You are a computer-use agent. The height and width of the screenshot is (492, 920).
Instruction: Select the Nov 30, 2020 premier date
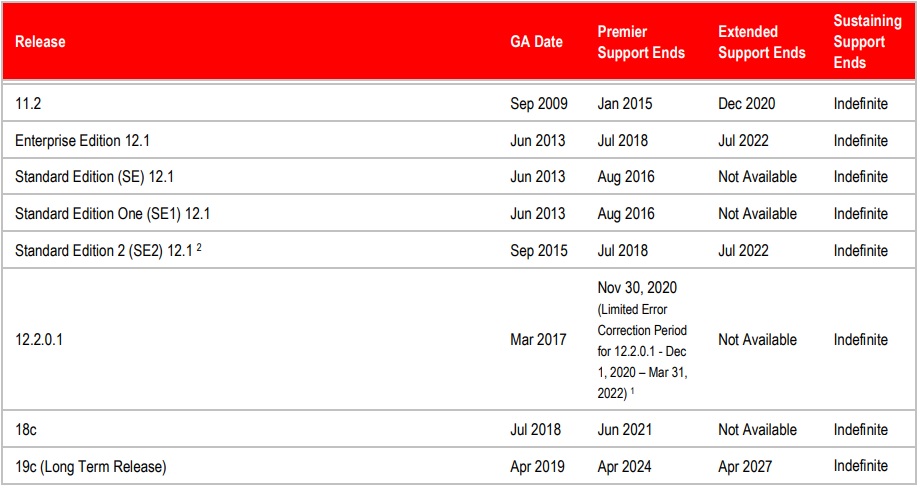click(x=637, y=288)
